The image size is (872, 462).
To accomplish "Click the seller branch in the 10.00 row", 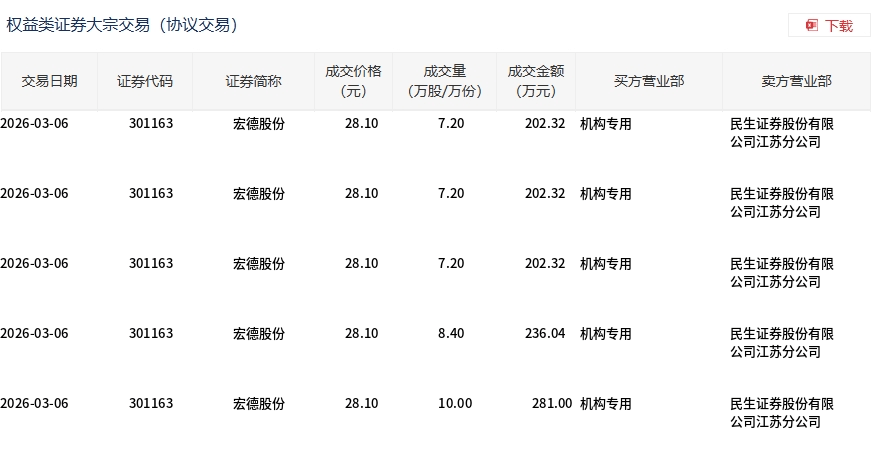I will coord(782,413).
